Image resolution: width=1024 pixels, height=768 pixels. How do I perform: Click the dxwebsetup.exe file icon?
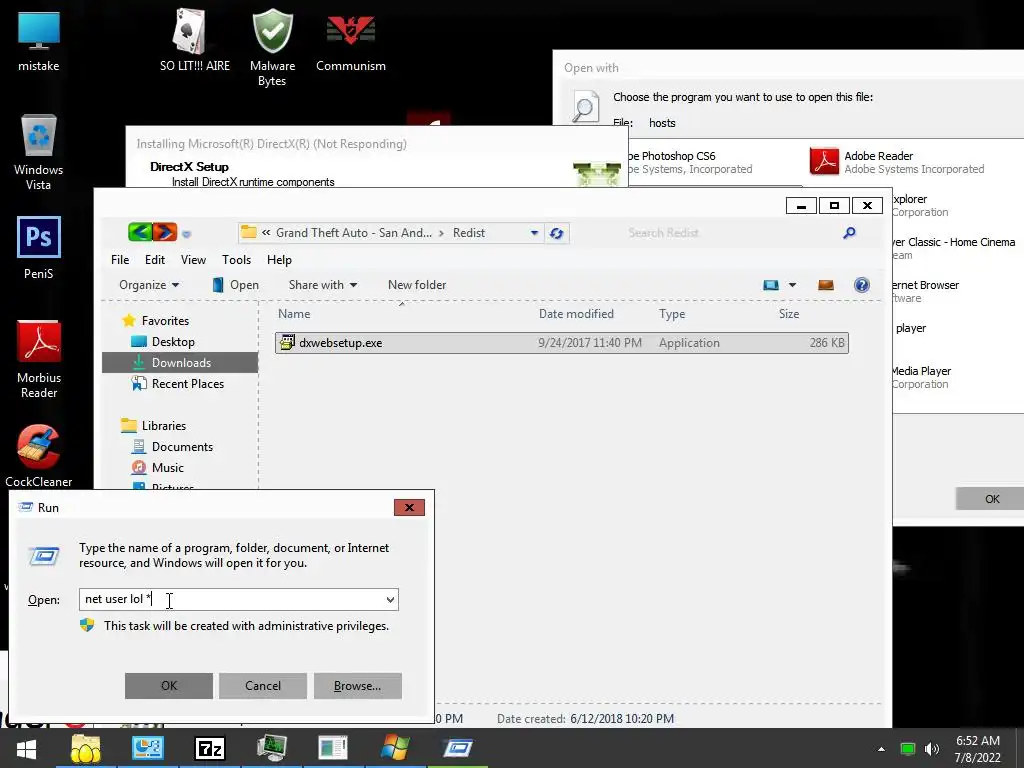287,342
